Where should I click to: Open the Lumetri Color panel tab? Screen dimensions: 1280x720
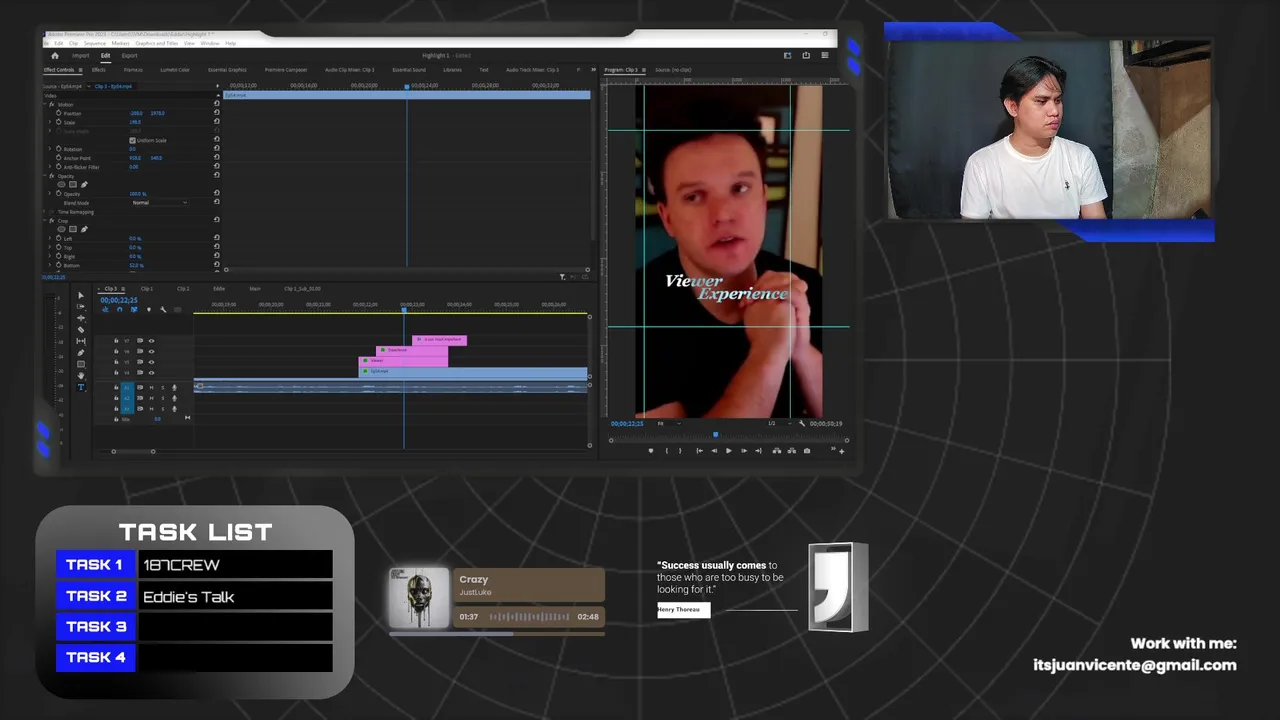tap(175, 70)
